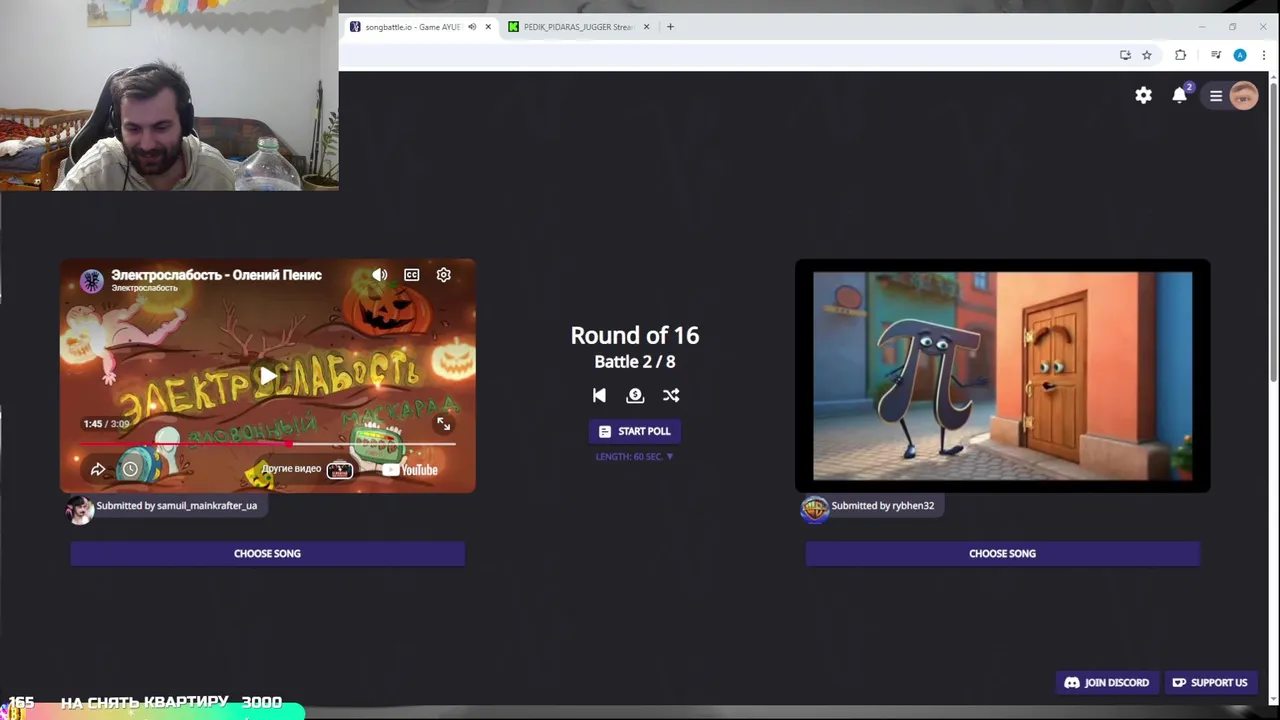The width and height of the screenshot is (1280, 720).
Task: Close the songbattle.io tab
Action: tap(488, 27)
